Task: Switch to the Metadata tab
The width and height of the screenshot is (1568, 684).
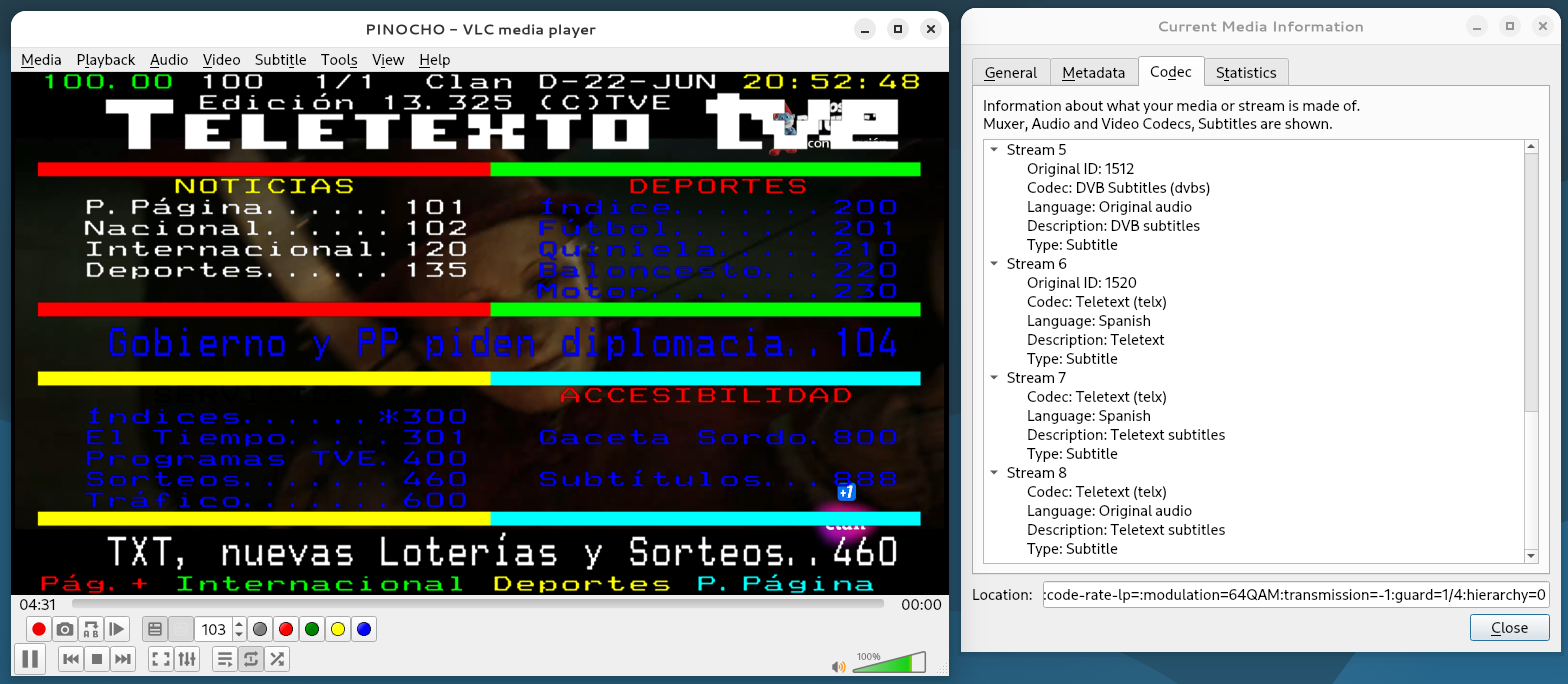Action: pyautogui.click(x=1094, y=72)
